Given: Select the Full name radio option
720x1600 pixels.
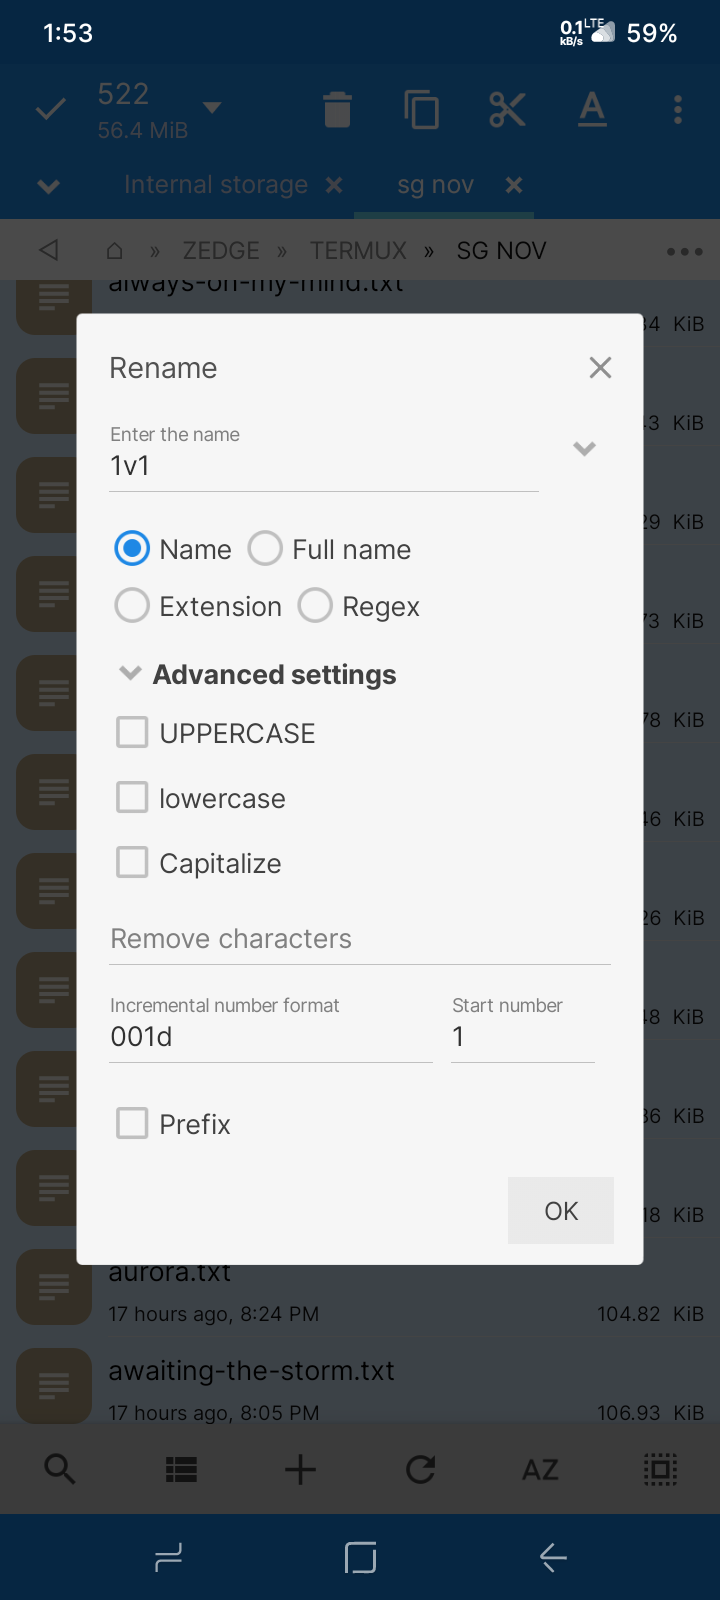Looking at the screenshot, I should coord(266,549).
